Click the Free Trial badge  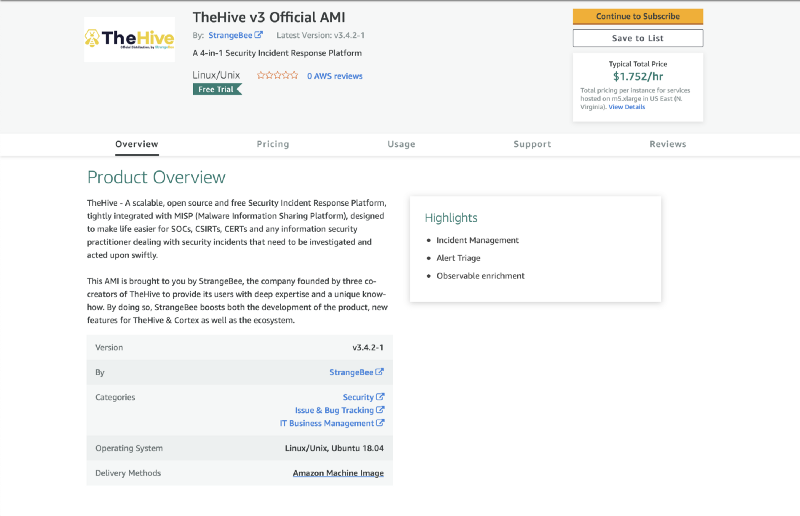click(217, 89)
